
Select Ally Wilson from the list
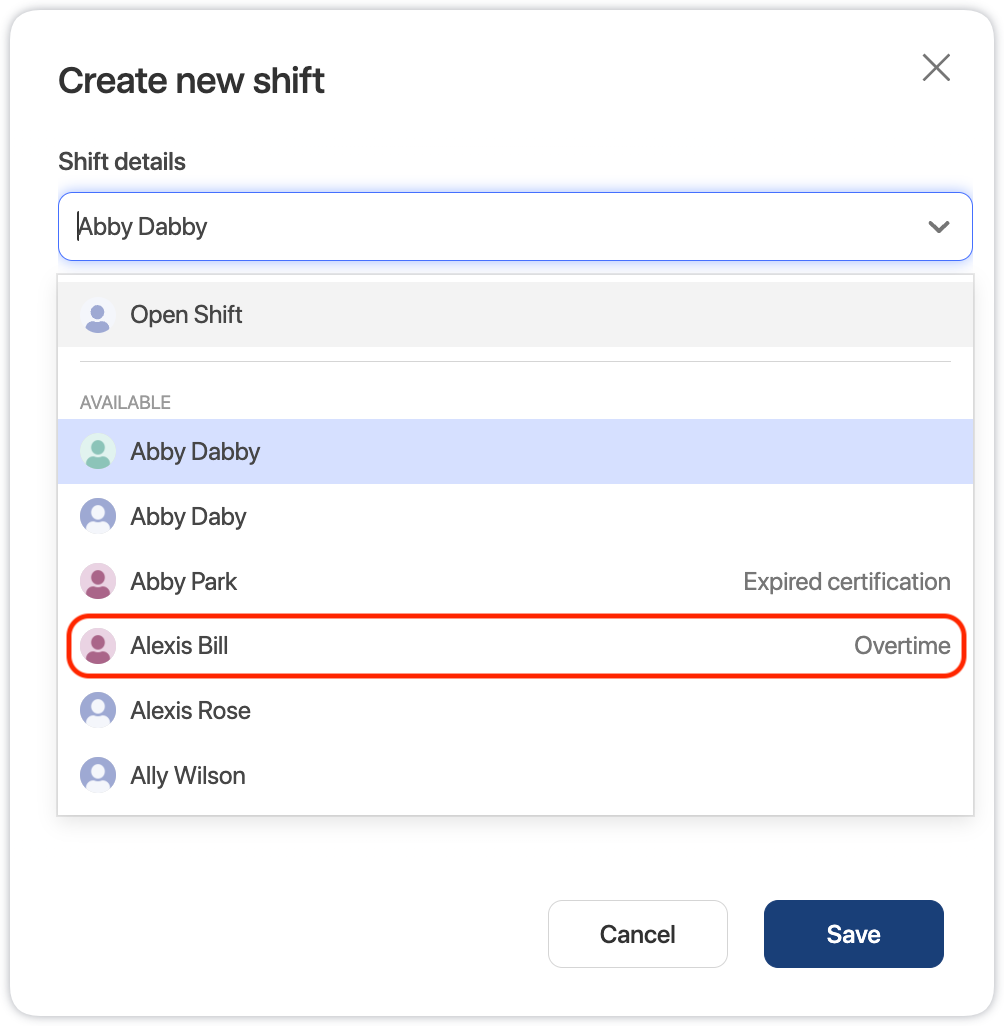pos(515,775)
